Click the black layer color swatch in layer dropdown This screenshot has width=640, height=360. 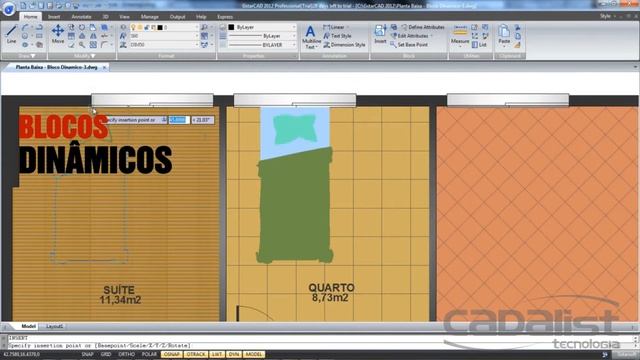pyautogui.click(x=160, y=27)
